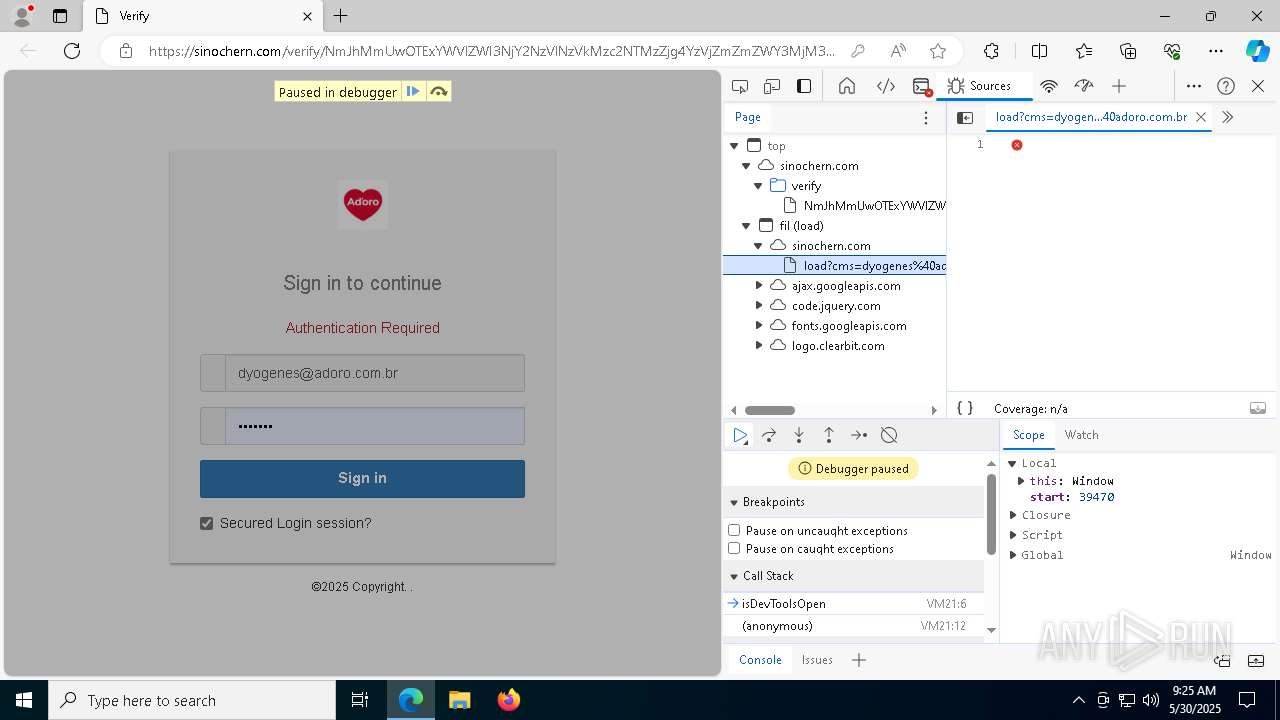
Task: Open the Performance tool gauge icon
Action: (1083, 86)
